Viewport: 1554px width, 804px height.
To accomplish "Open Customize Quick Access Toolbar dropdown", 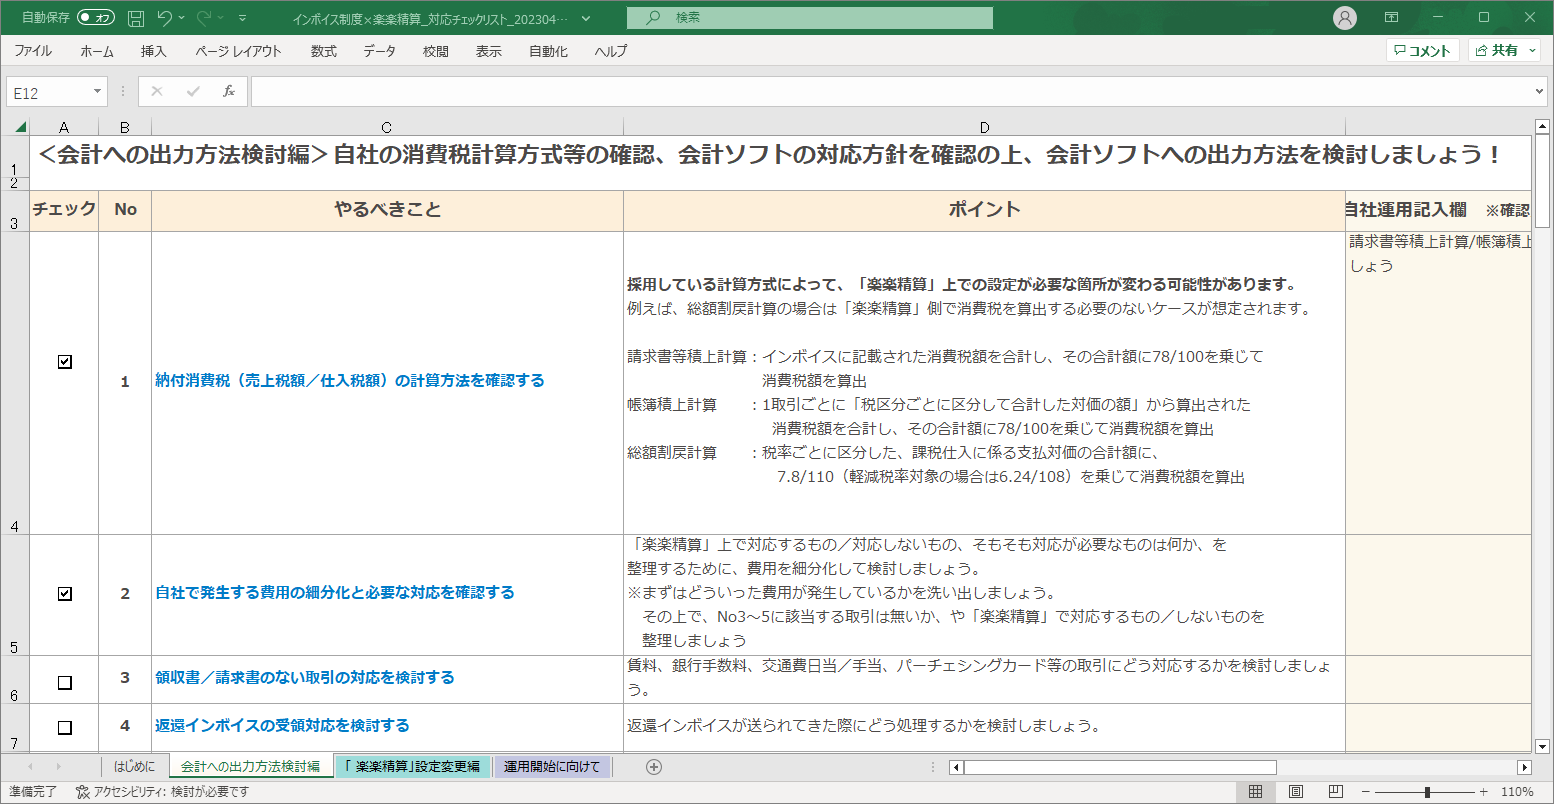I will pyautogui.click(x=243, y=18).
